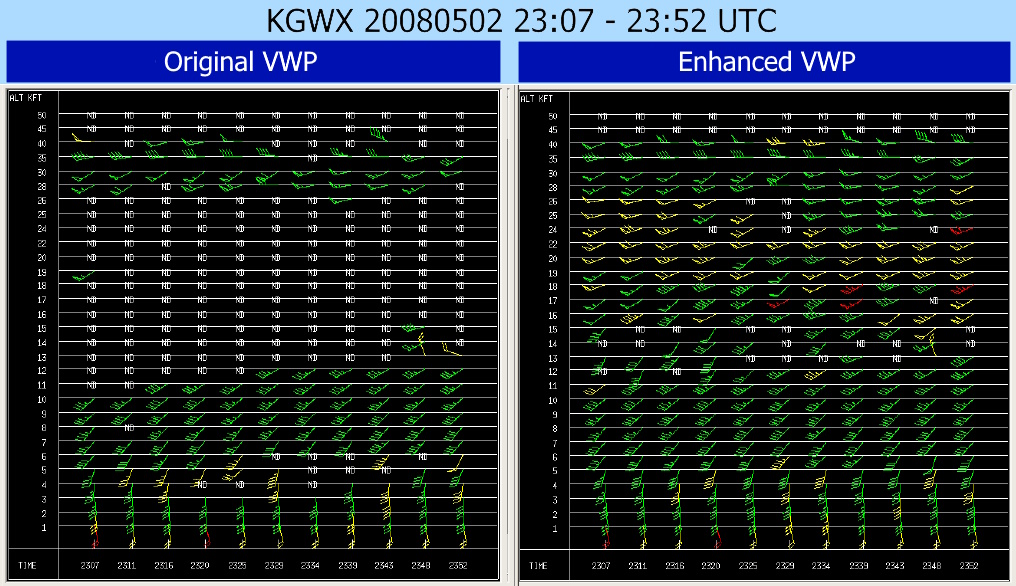Image resolution: width=1016 pixels, height=586 pixels.
Task: Pick time 2311 in Enhanced VWP panel
Action: pyautogui.click(x=638, y=565)
